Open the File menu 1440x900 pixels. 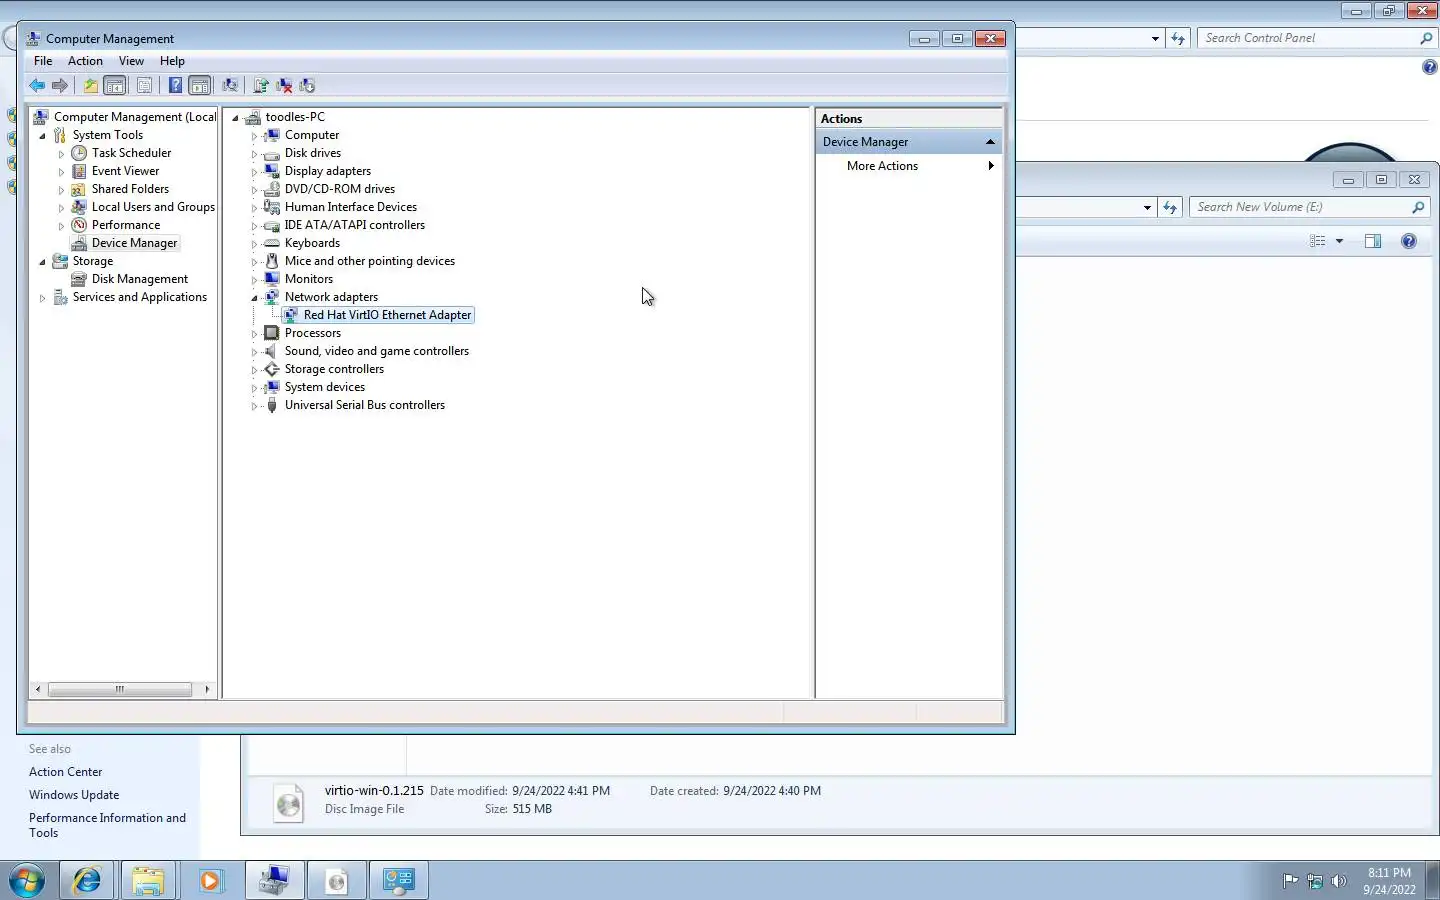point(43,61)
